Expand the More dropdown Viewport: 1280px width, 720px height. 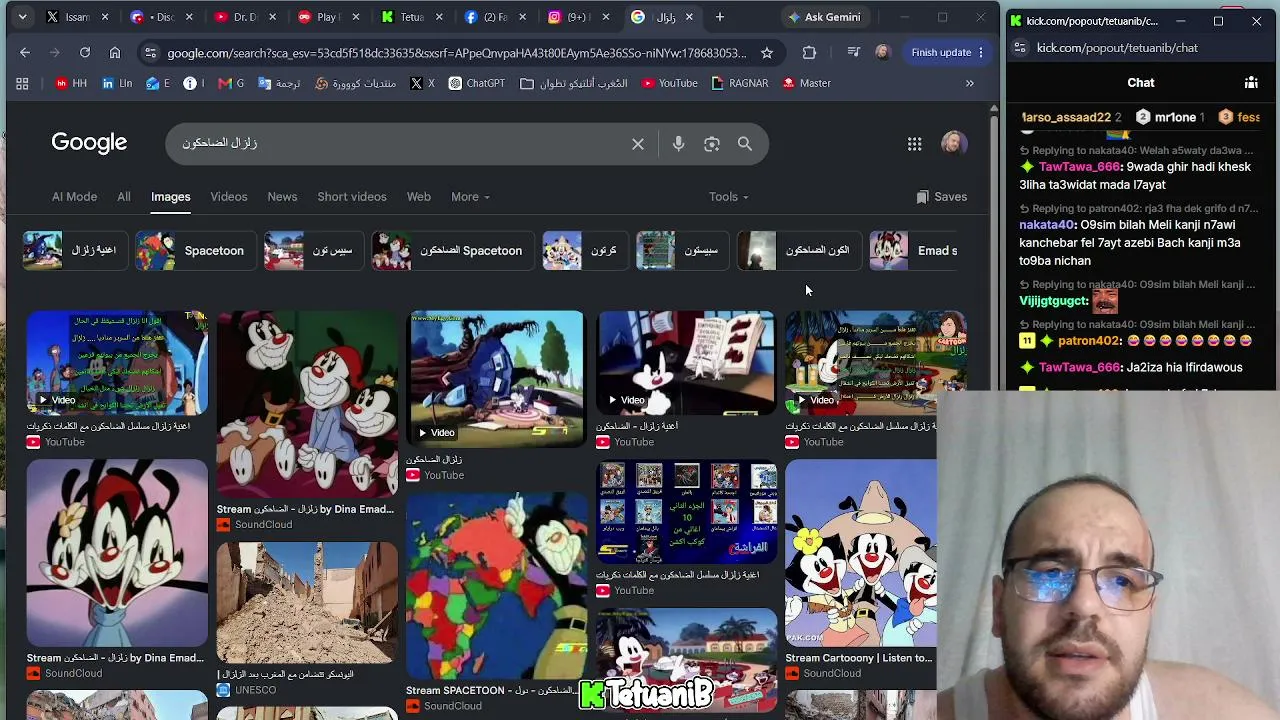click(470, 196)
